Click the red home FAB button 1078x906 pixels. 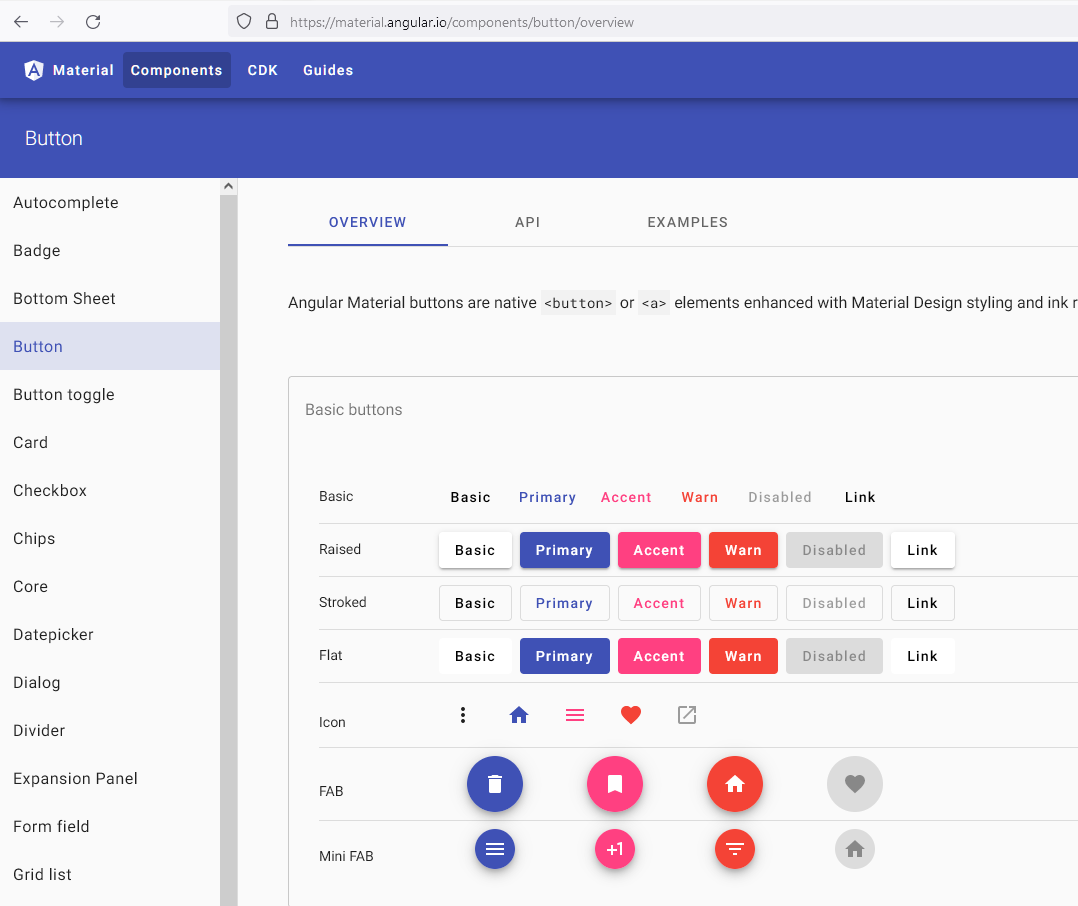[735, 784]
